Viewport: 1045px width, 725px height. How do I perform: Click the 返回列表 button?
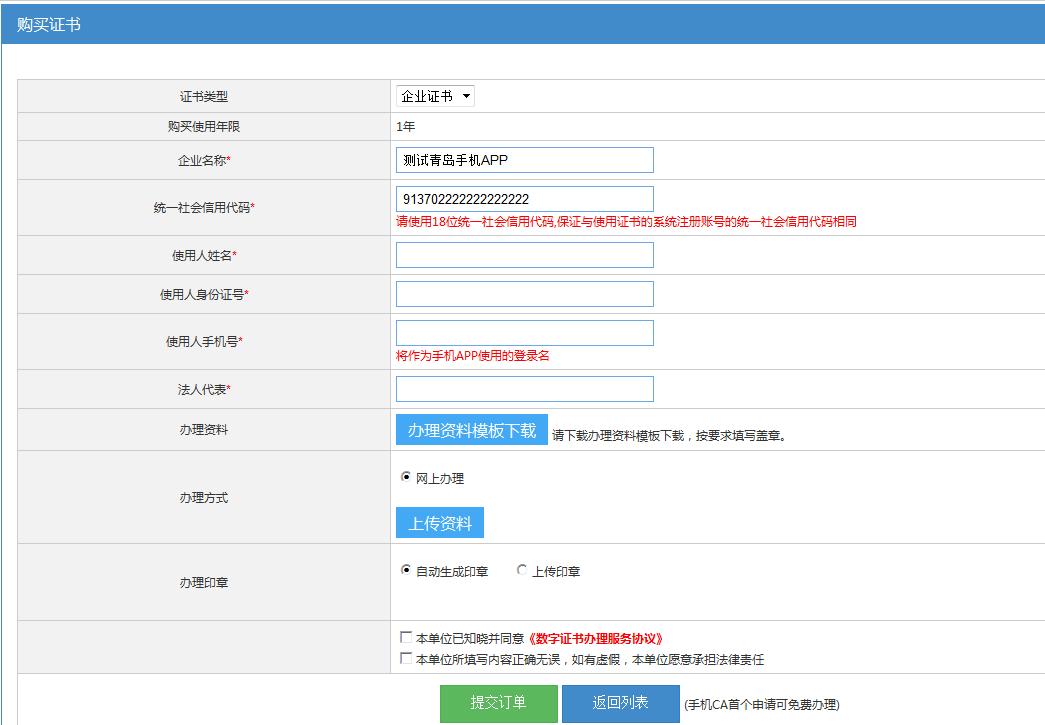point(620,703)
